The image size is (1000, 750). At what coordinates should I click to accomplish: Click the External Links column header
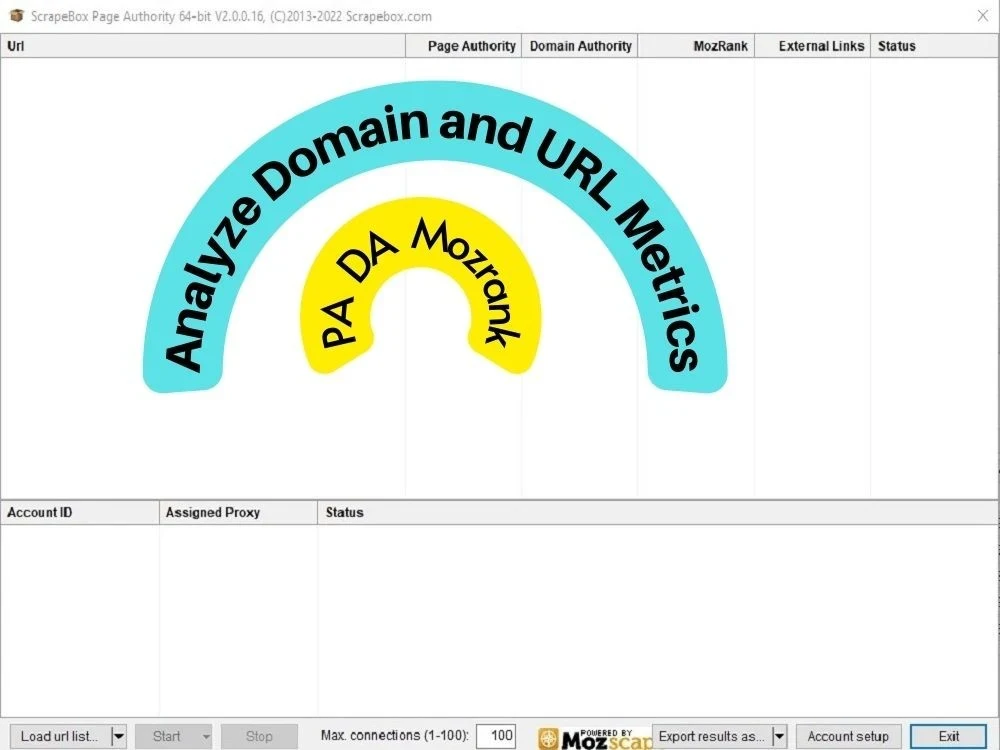pyautogui.click(x=812, y=46)
